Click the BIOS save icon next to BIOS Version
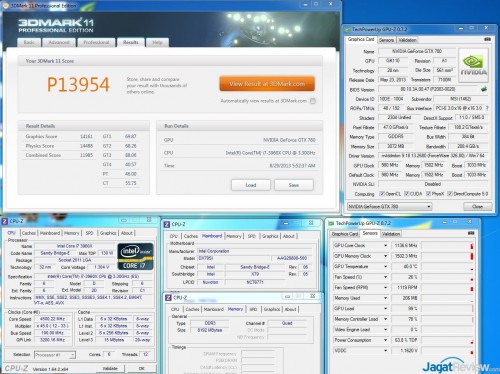The image size is (500, 374). (484, 89)
